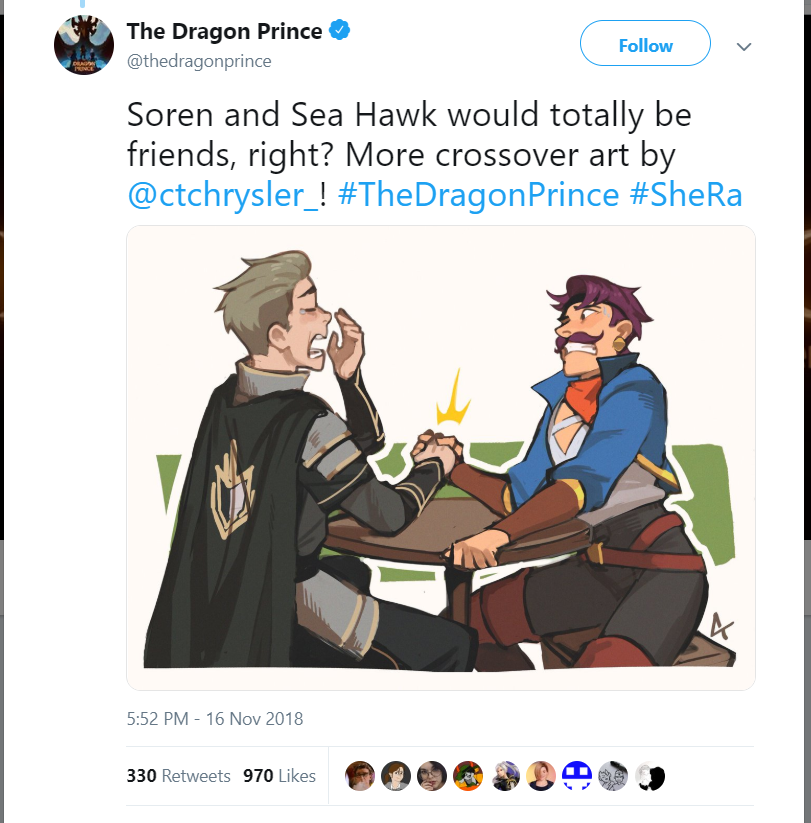The width and height of the screenshot is (811, 823).
Task: Open the last black-and-white liker avatar
Action: pos(650,776)
